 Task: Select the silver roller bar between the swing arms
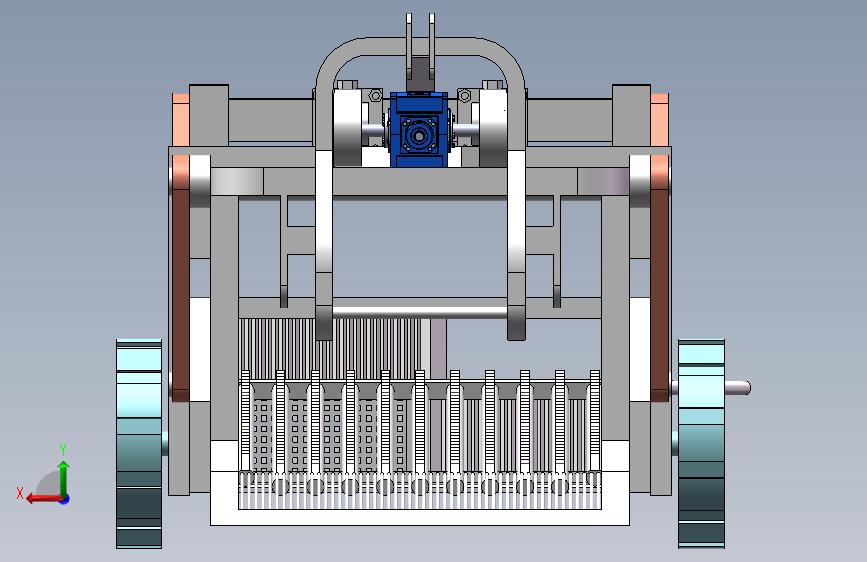[x=420, y=313]
